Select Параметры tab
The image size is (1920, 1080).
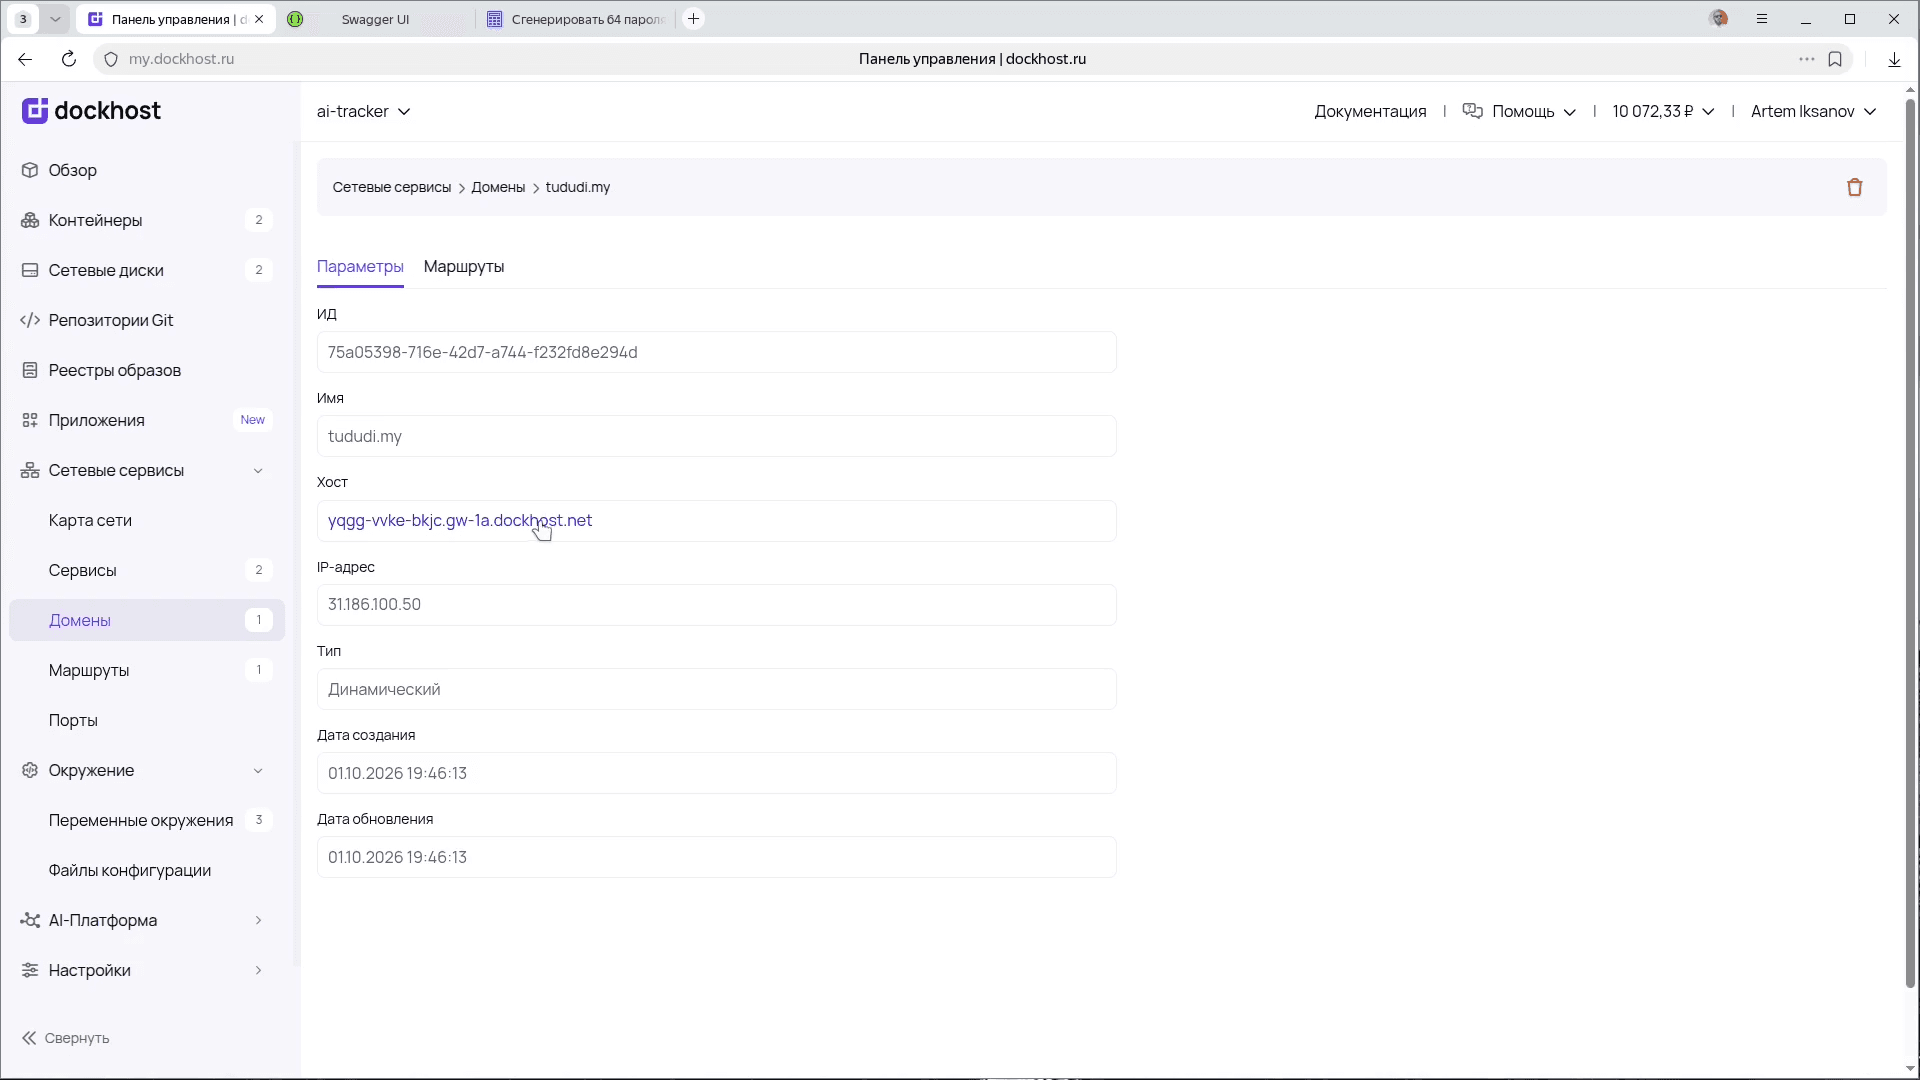[x=360, y=267]
